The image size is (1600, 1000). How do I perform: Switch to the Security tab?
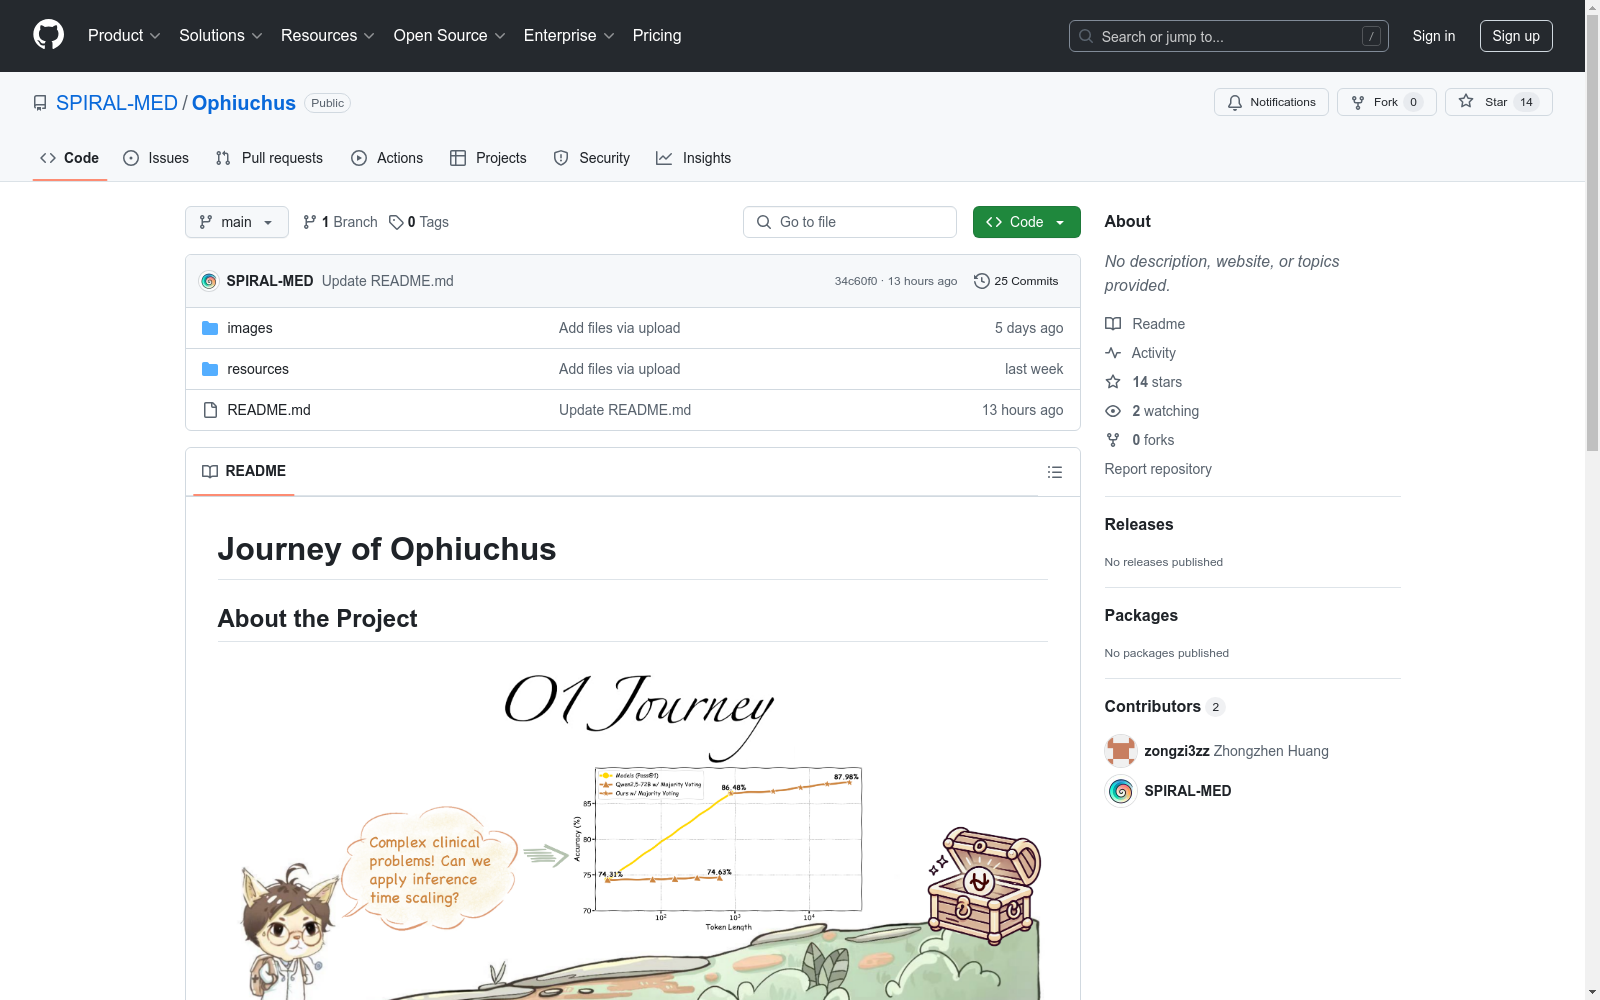592,158
